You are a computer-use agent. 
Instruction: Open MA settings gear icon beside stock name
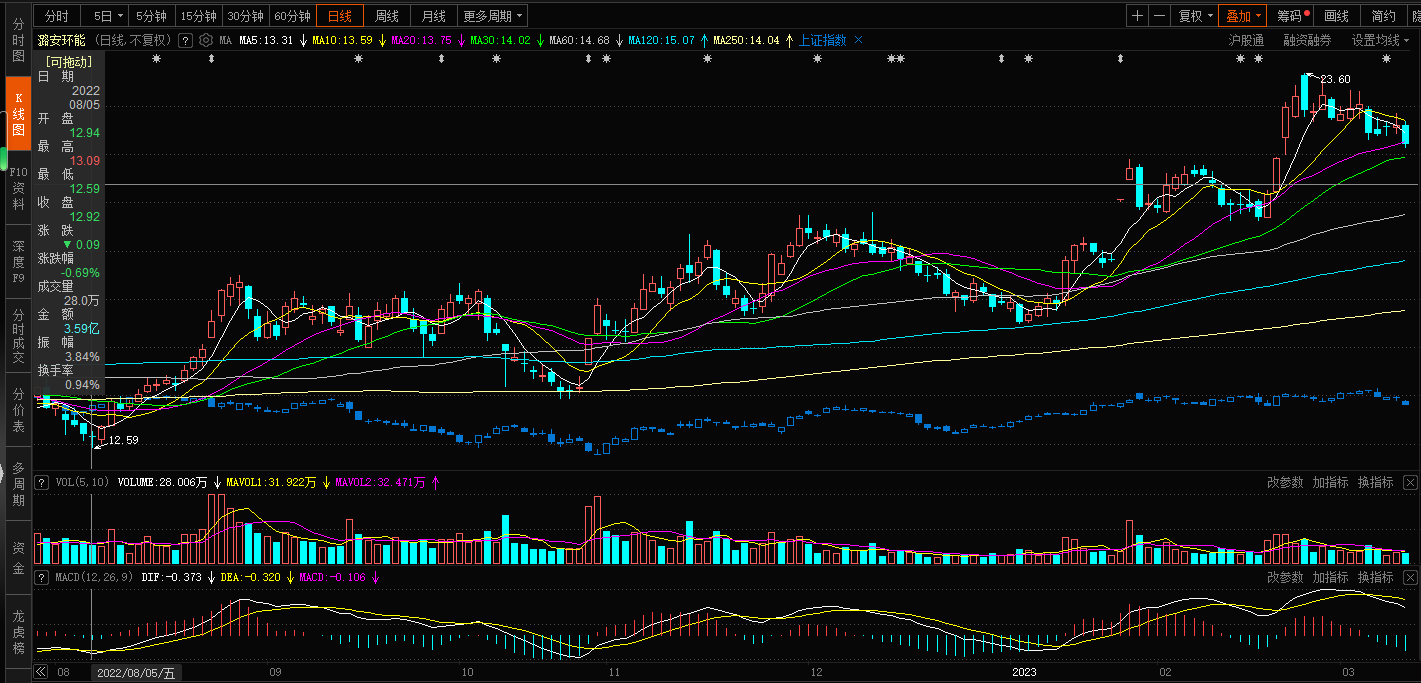(x=206, y=40)
